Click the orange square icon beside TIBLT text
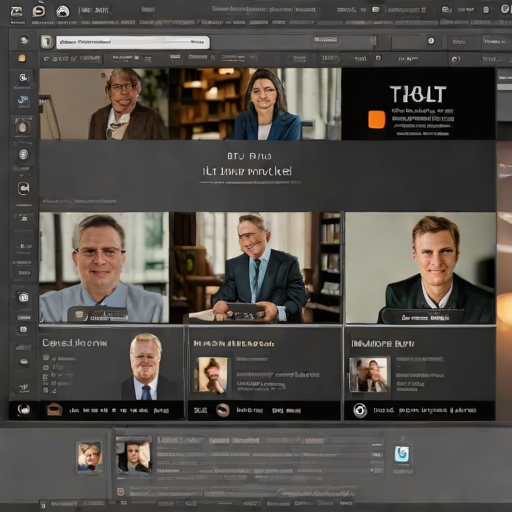 pyautogui.click(x=377, y=119)
